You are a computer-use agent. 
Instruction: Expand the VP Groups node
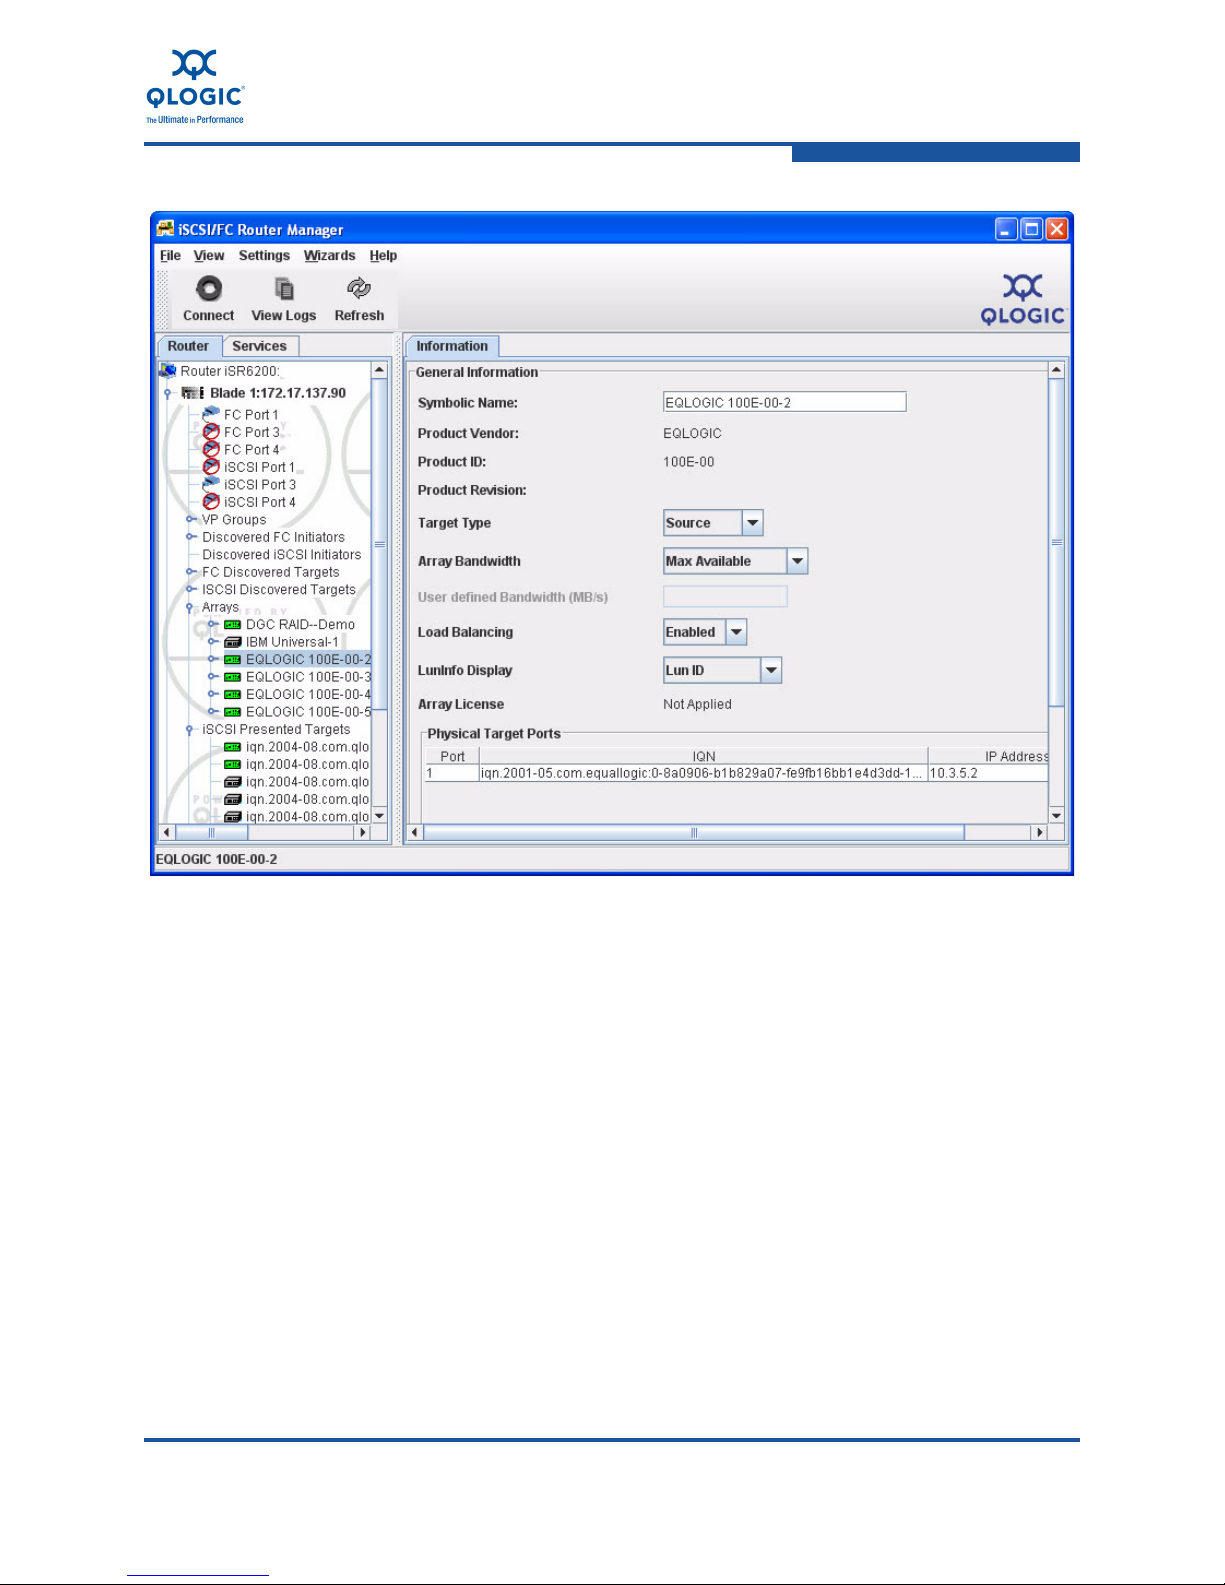190,519
